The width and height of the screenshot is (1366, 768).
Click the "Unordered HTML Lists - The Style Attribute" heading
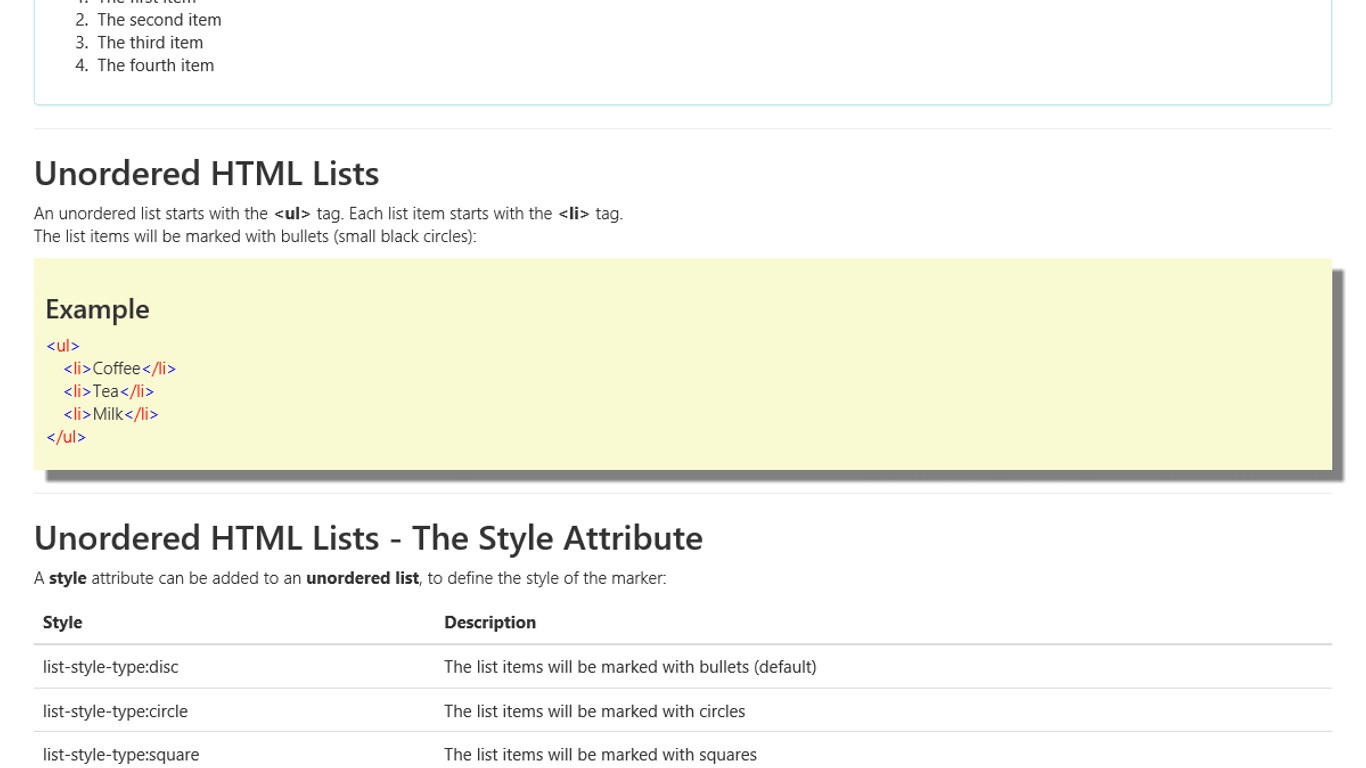coord(368,538)
